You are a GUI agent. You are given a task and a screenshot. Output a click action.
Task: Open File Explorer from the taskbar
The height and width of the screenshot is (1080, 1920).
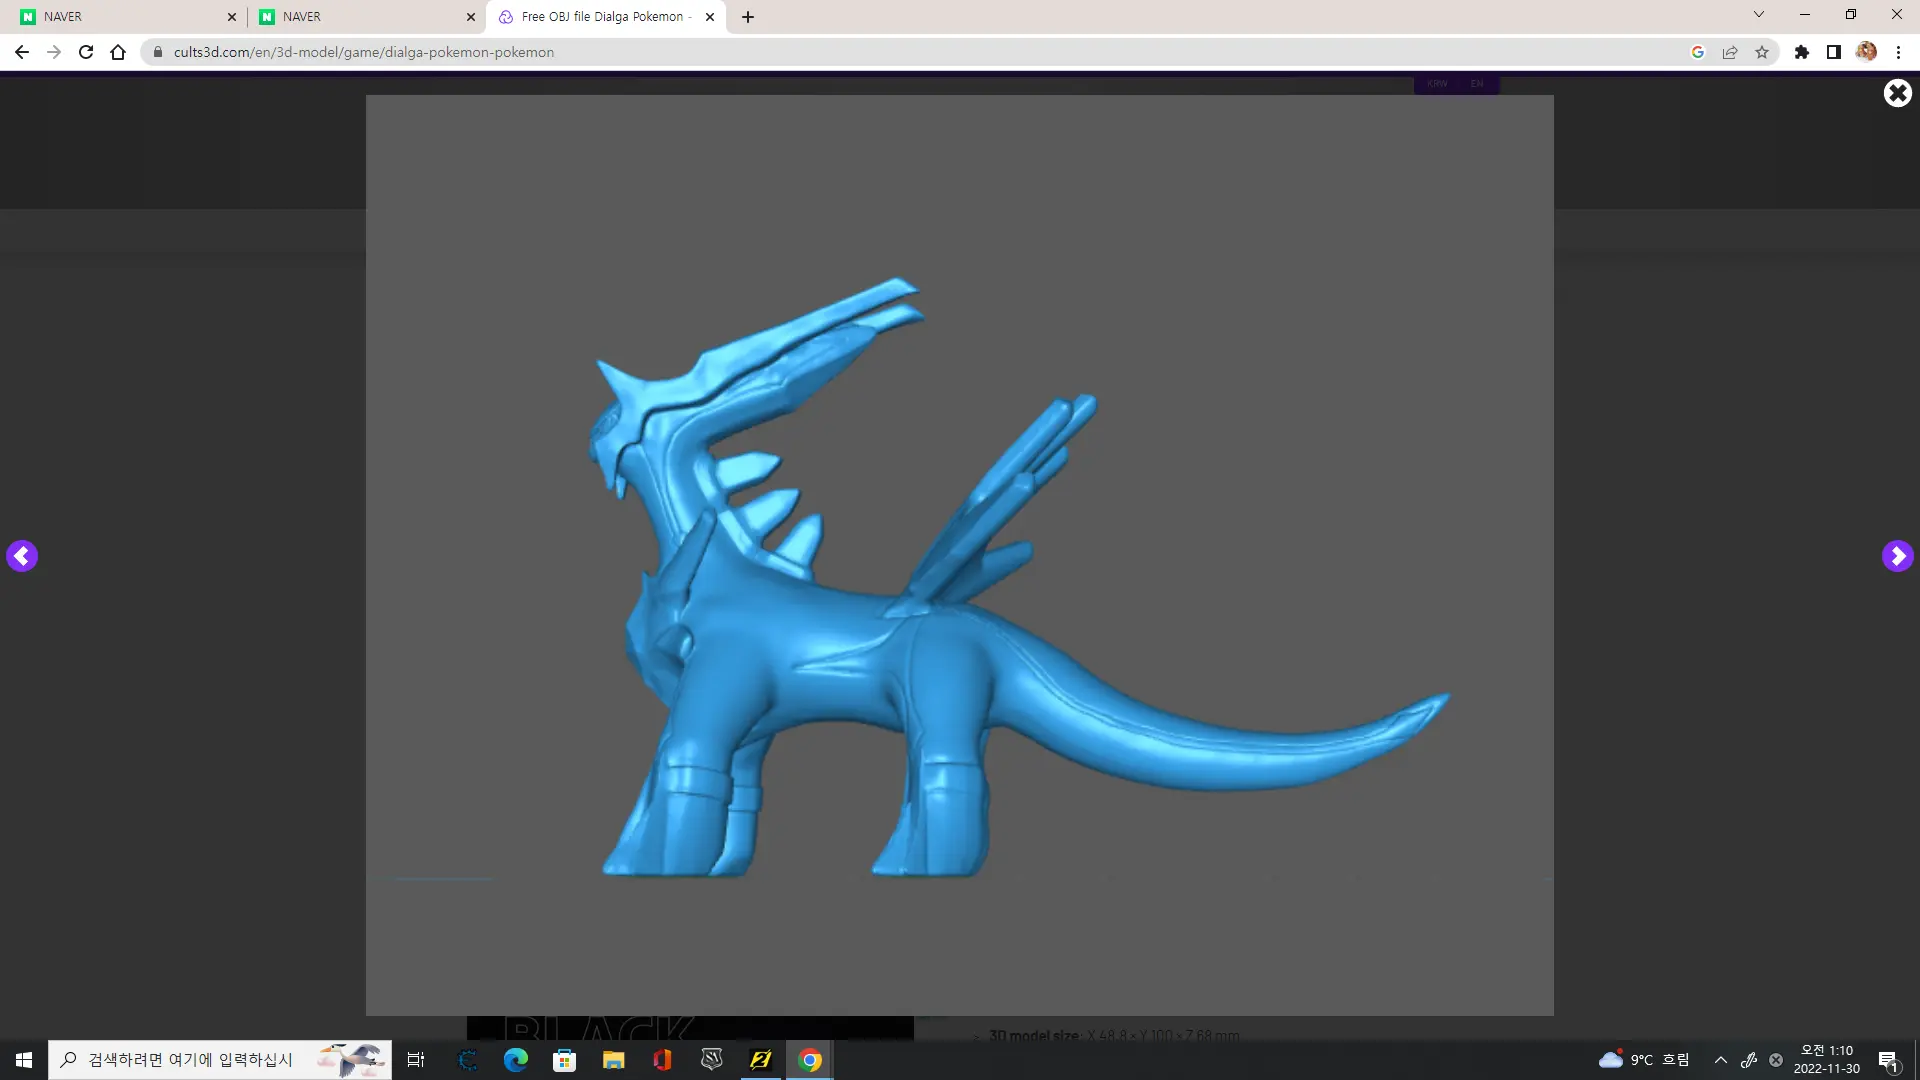pos(614,1060)
